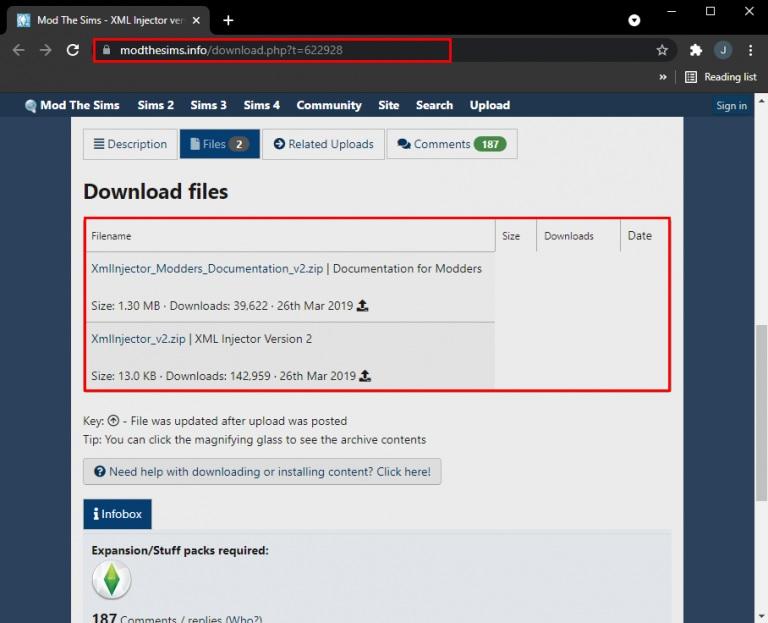
Task: Open the Related Uploads tab
Action: point(323,144)
